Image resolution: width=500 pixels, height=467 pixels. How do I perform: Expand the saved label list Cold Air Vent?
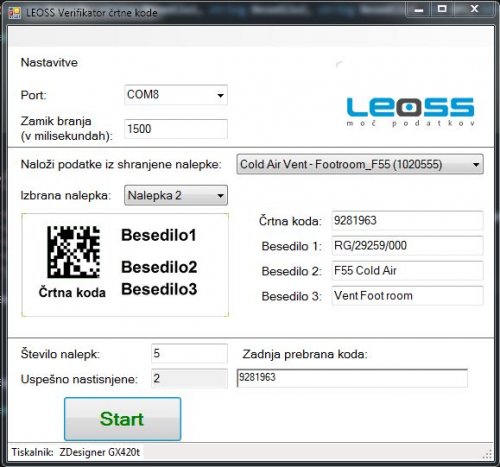(x=360, y=164)
